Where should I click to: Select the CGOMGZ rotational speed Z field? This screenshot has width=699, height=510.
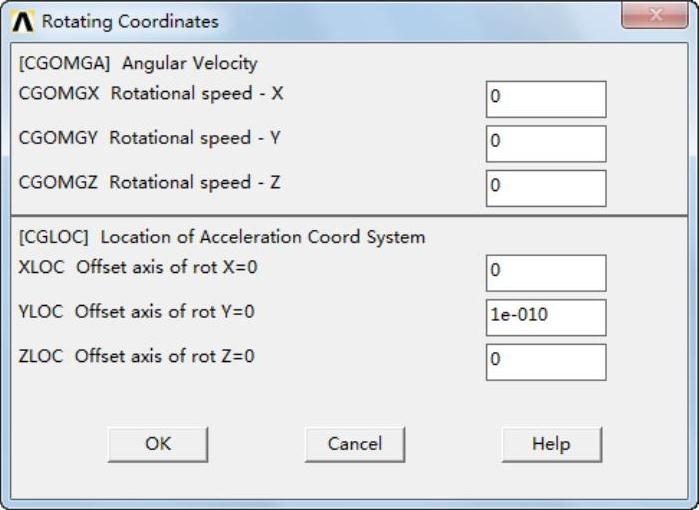[x=546, y=187]
